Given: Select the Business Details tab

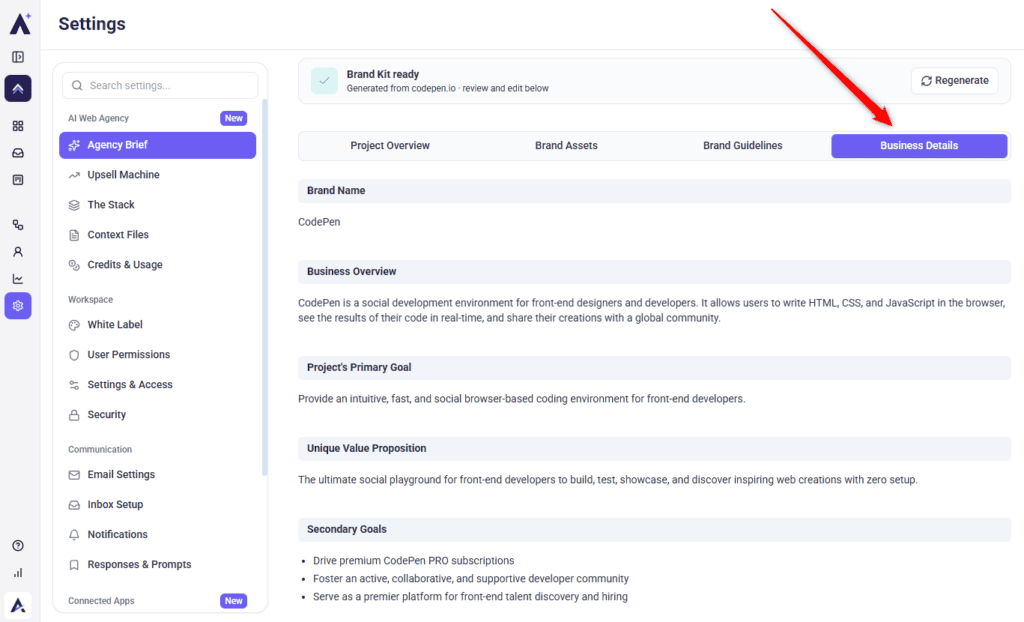Looking at the screenshot, I should click(x=919, y=146).
